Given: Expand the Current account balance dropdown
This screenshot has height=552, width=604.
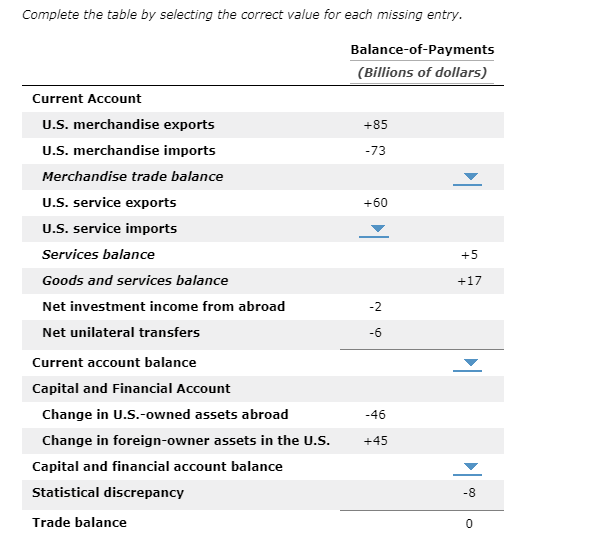Looking at the screenshot, I should pyautogui.click(x=467, y=364).
